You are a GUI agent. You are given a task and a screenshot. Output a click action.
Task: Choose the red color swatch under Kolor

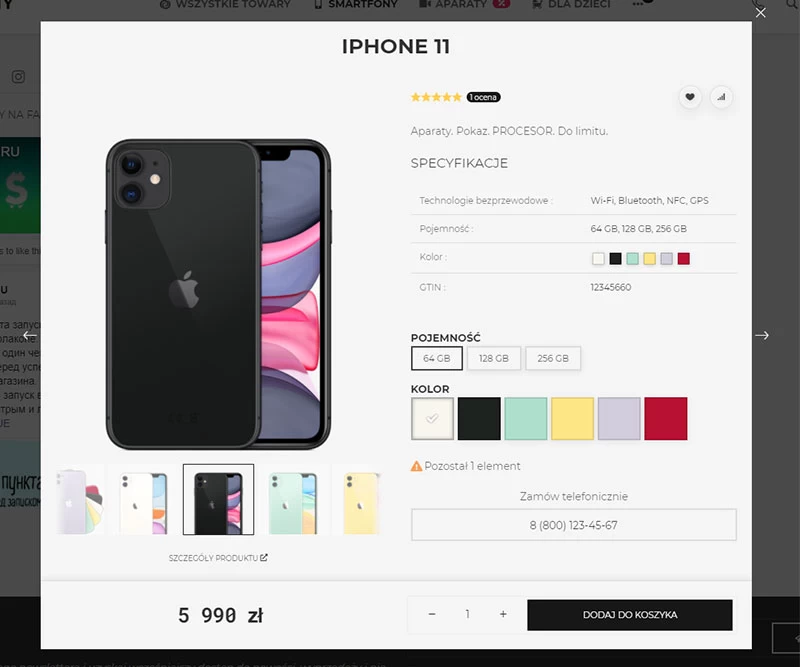(x=665, y=418)
